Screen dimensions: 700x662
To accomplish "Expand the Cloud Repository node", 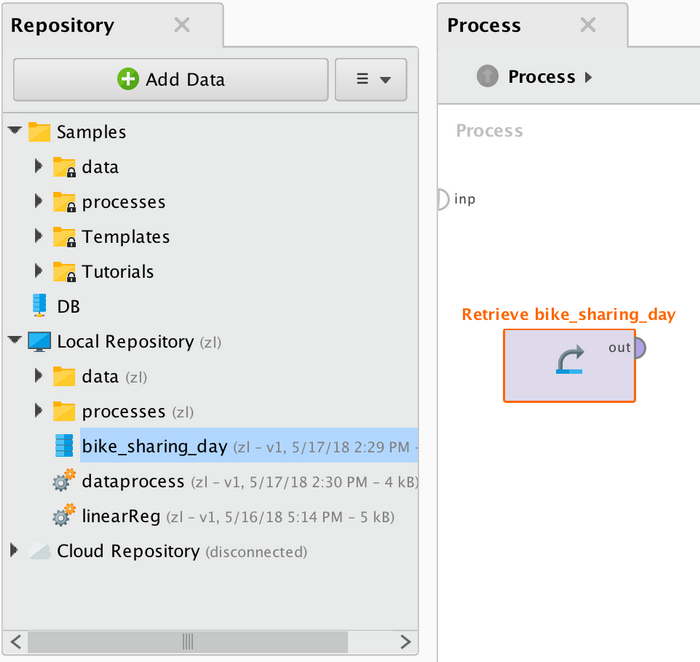I will click(x=14, y=551).
